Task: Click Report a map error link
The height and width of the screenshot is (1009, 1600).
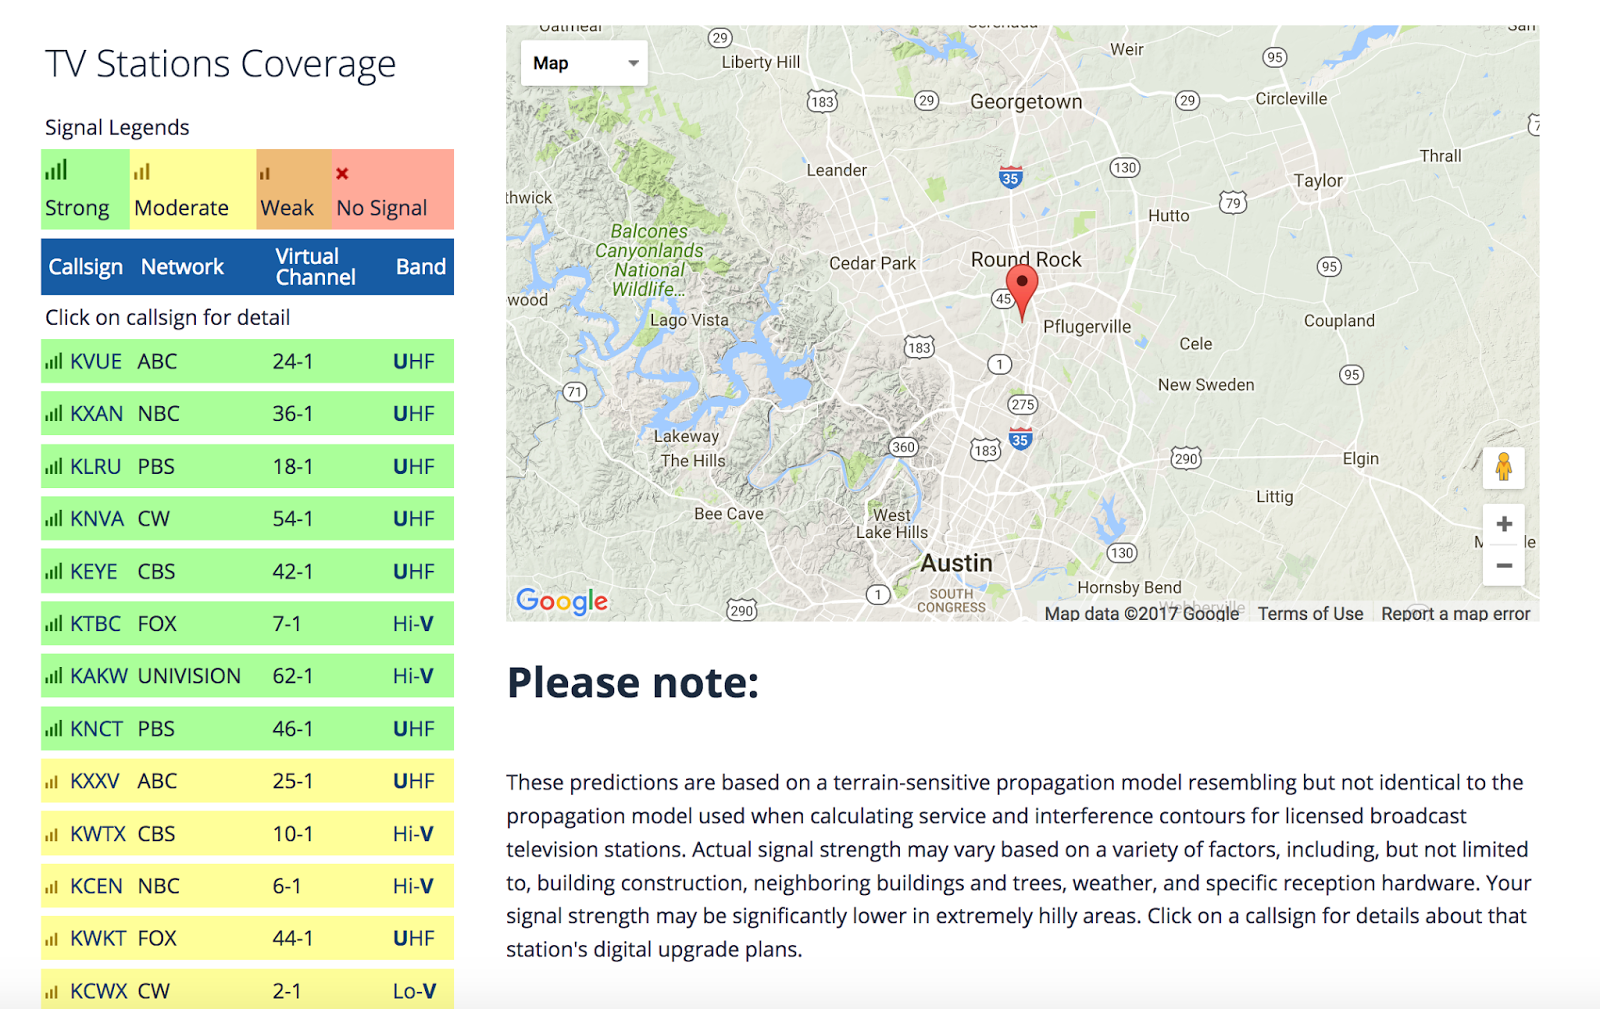Action: coord(1455,614)
